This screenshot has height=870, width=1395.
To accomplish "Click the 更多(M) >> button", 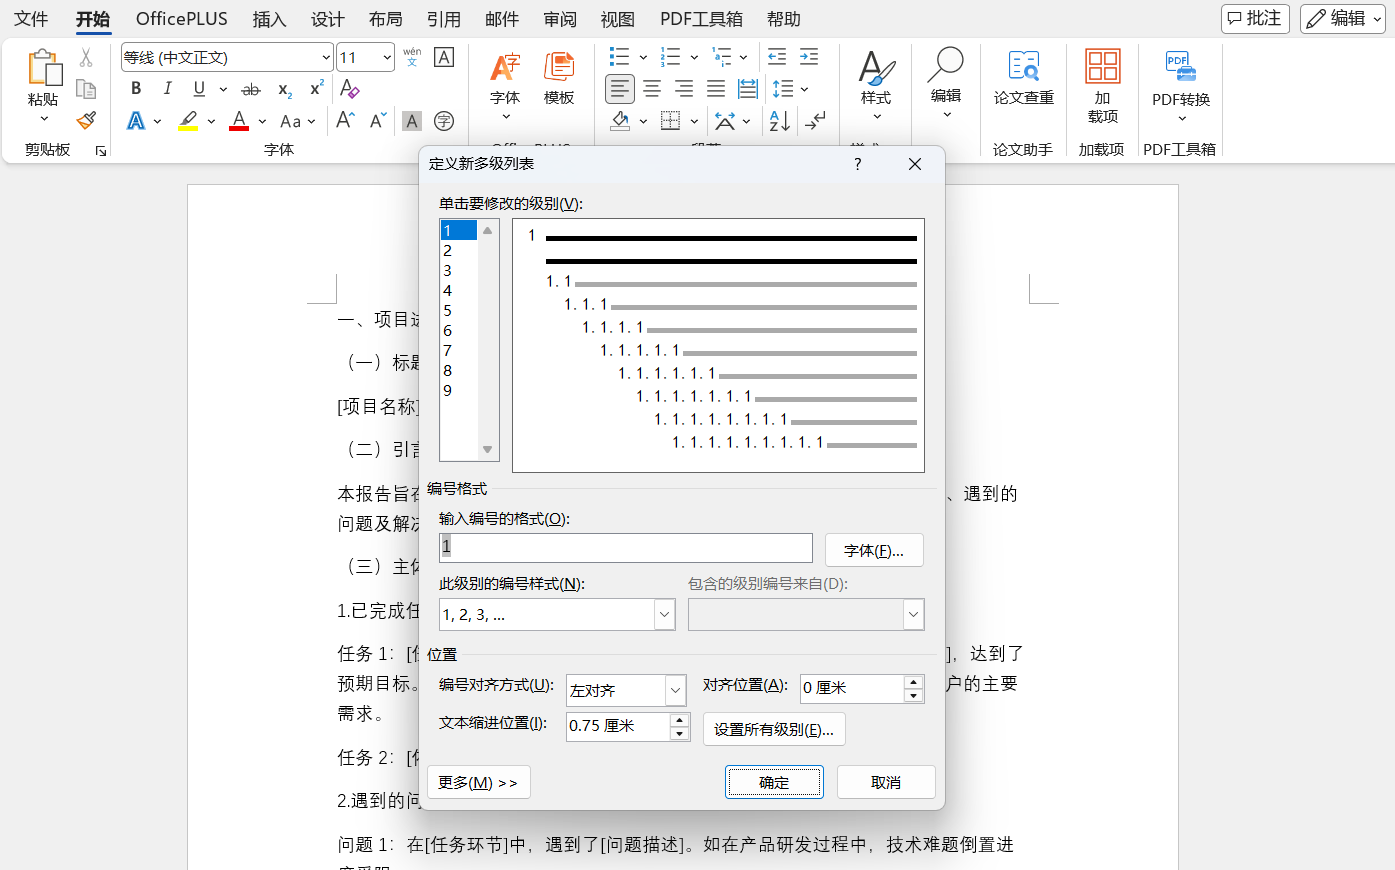I will (478, 782).
